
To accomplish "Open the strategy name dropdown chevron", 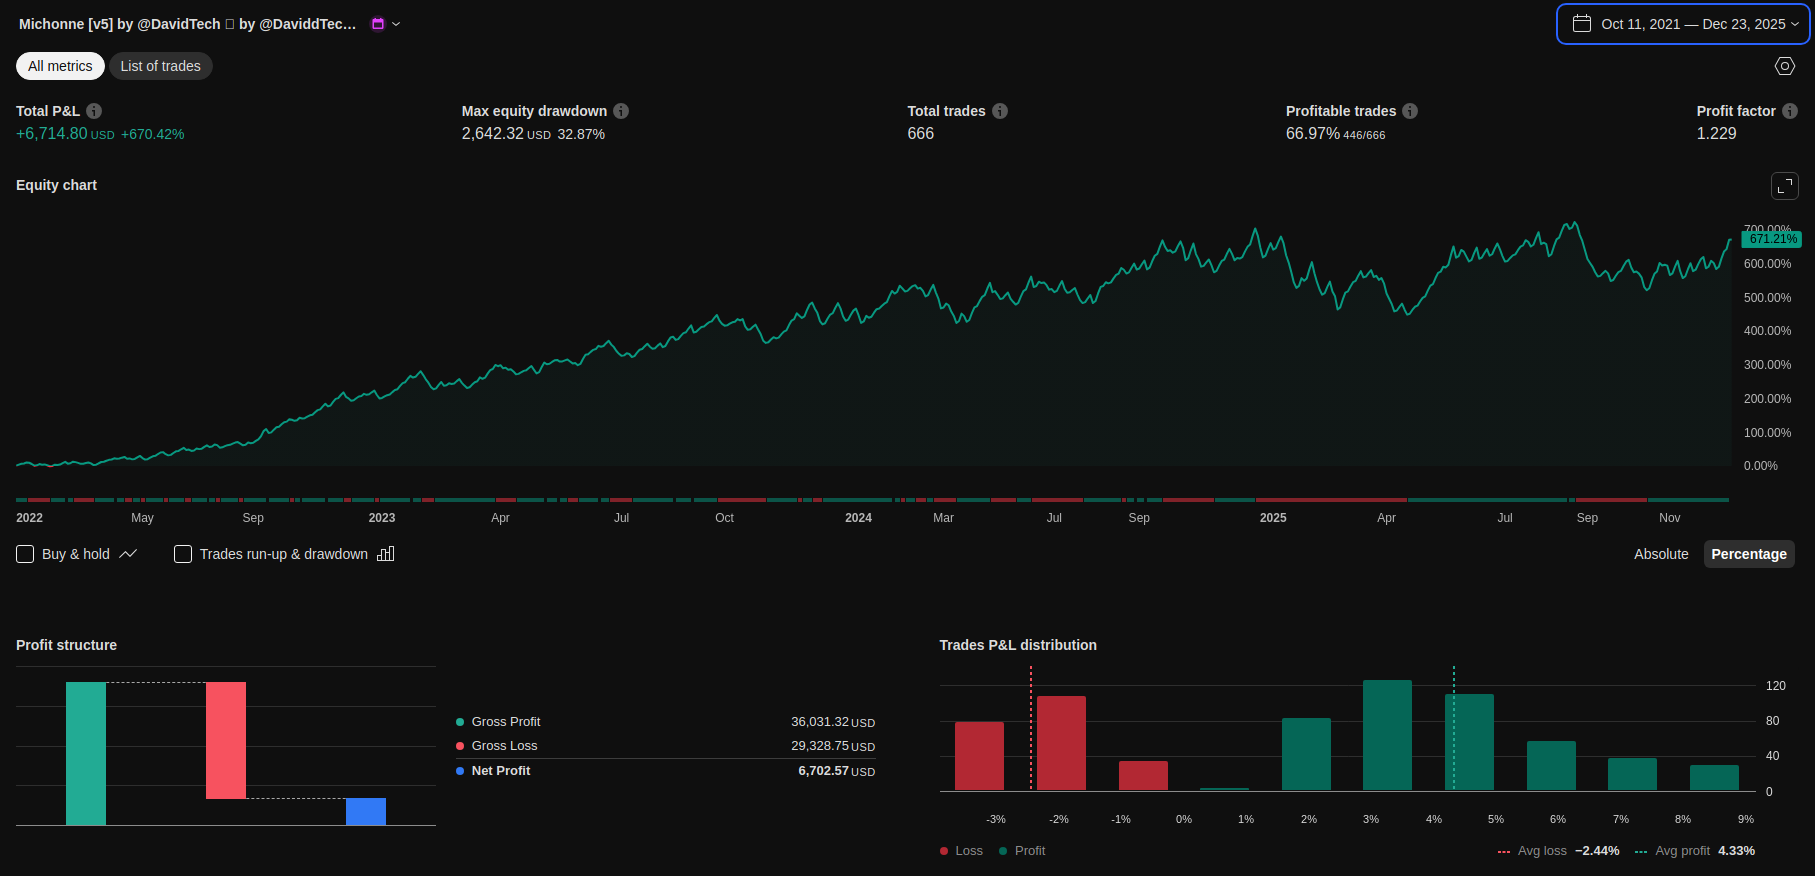I will pos(396,24).
